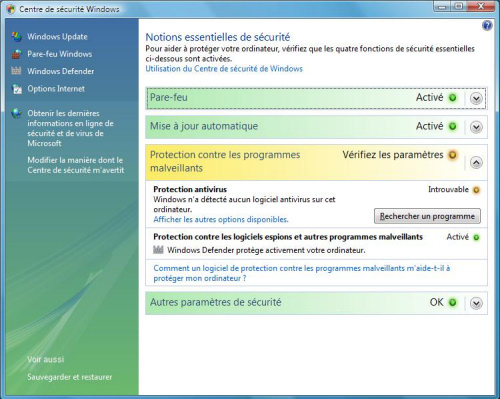Click the globe icon beside Obtenir les dernières informations

pos(16,113)
